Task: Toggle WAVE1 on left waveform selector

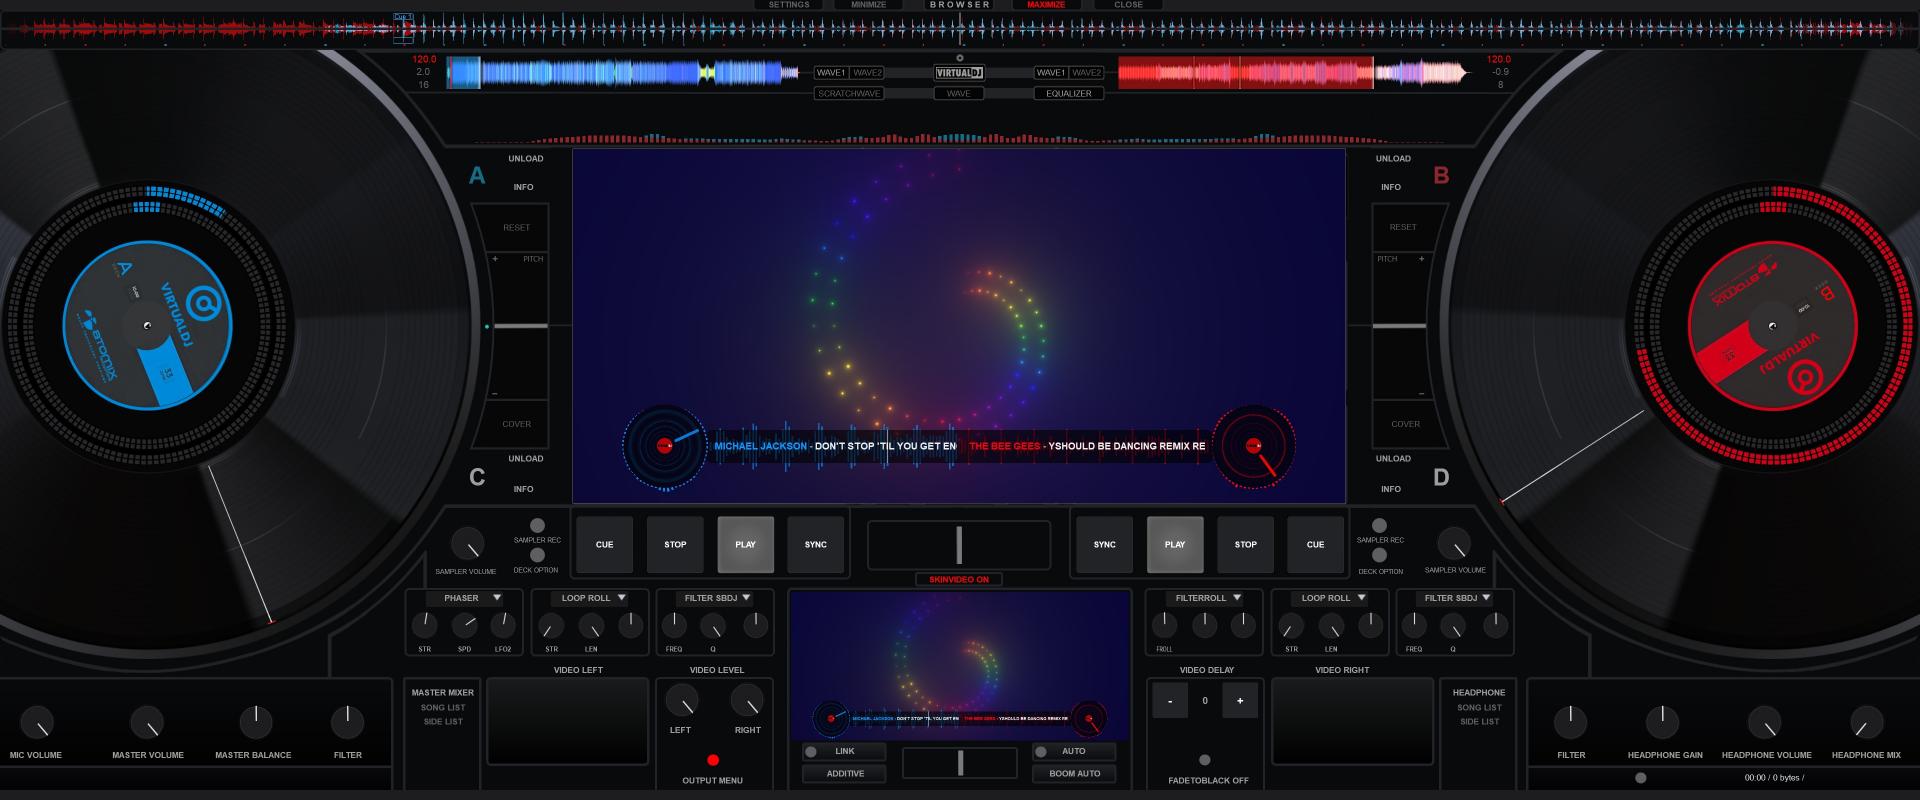Action: [x=831, y=73]
